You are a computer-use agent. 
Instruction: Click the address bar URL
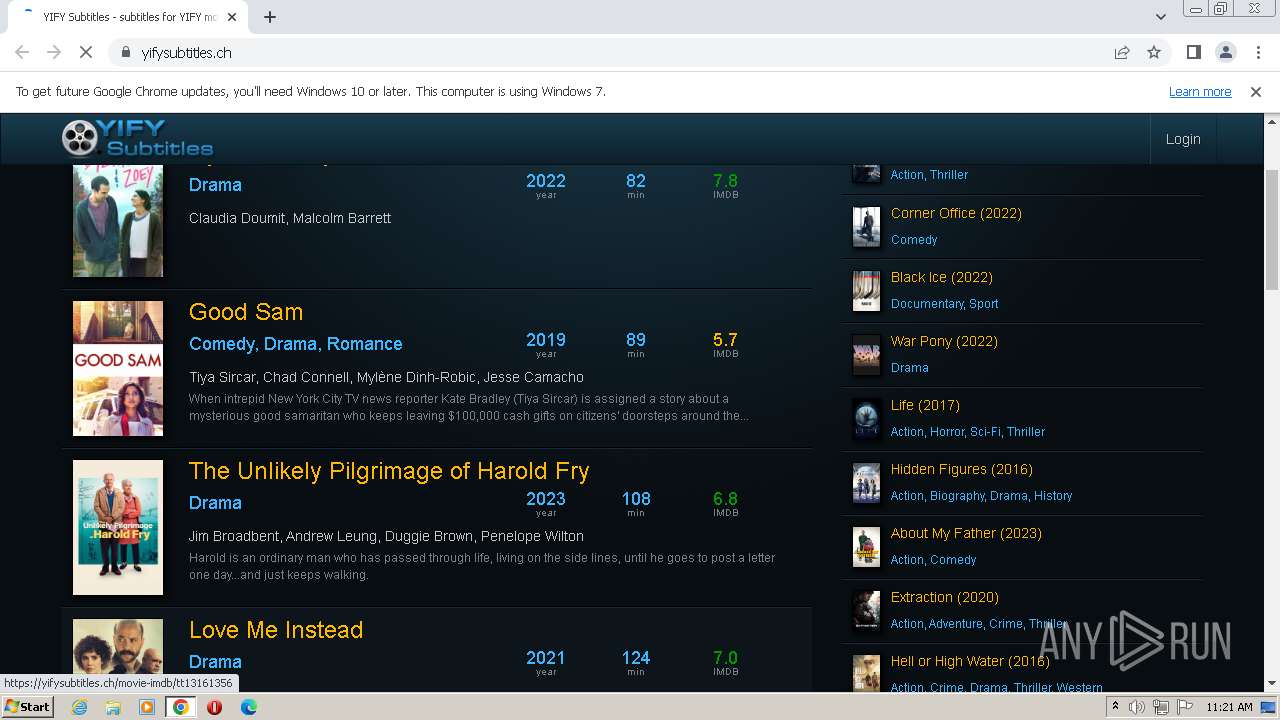(186, 52)
